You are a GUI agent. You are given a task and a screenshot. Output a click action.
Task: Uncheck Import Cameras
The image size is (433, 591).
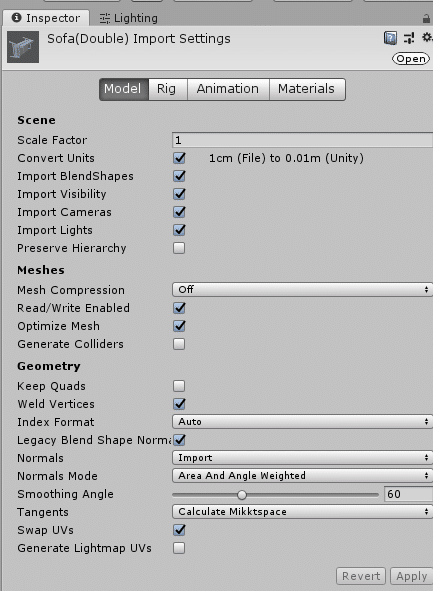(179, 212)
